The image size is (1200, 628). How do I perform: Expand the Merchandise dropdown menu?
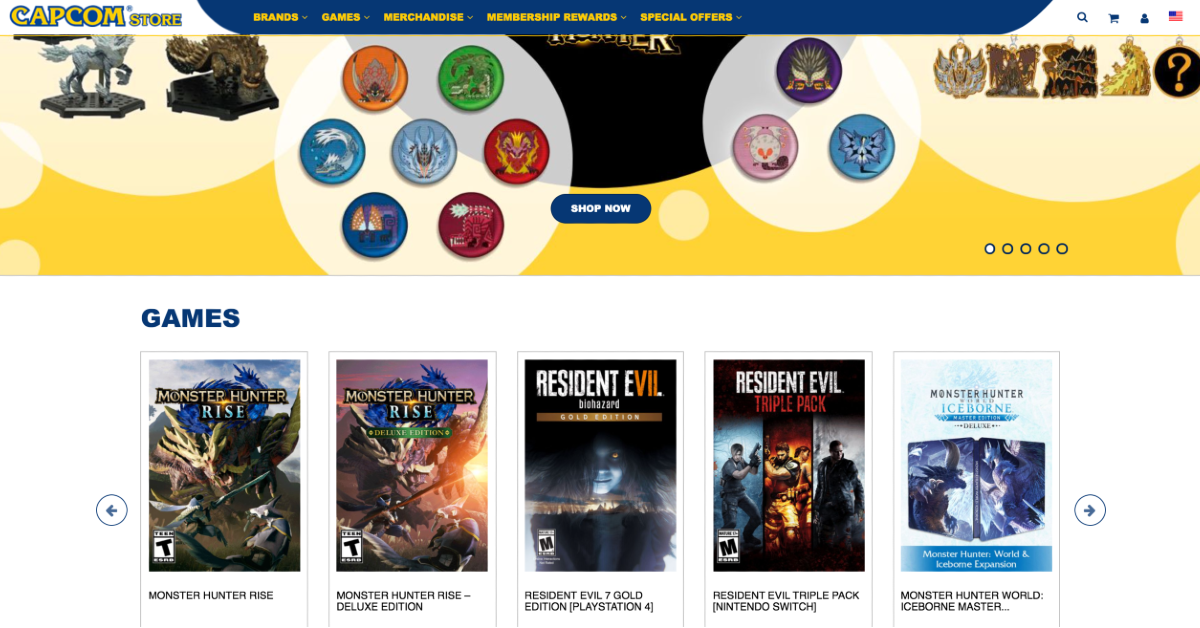(x=428, y=17)
